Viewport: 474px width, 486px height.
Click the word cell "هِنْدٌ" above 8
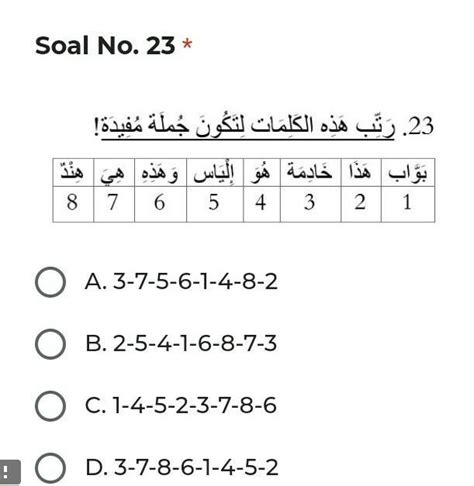[73, 172]
